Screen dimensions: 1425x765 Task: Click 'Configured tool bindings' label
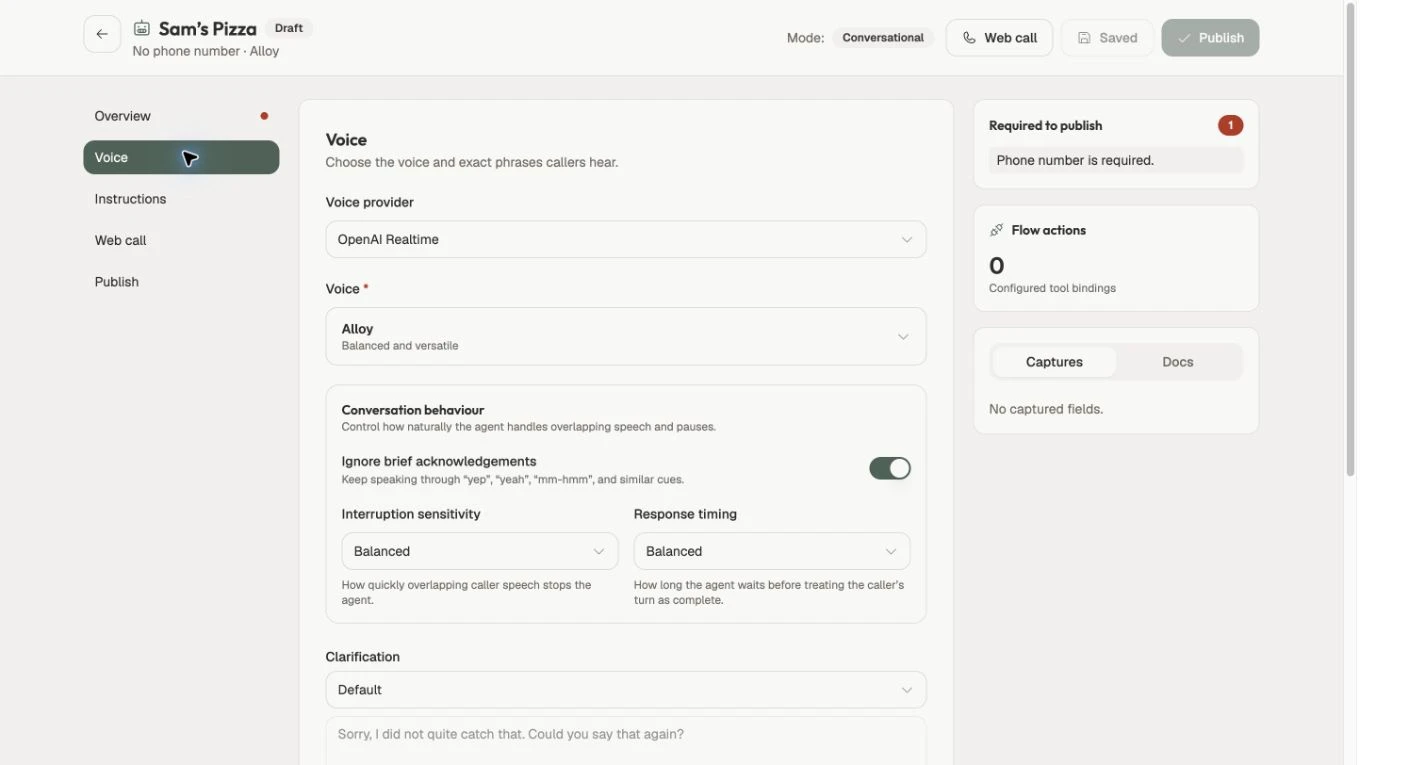tap(1052, 288)
